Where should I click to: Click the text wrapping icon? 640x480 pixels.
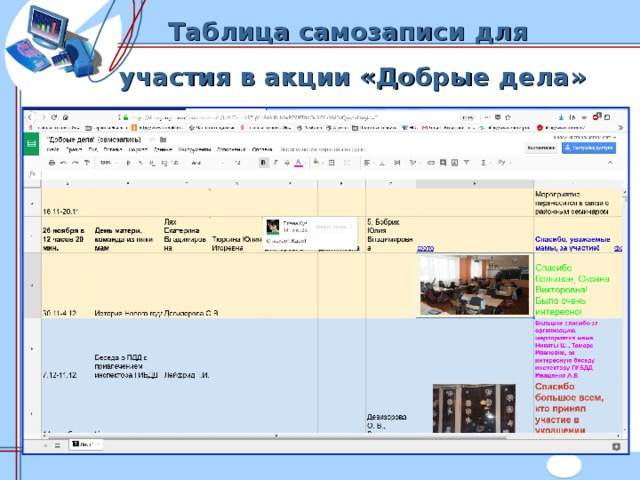click(397, 163)
